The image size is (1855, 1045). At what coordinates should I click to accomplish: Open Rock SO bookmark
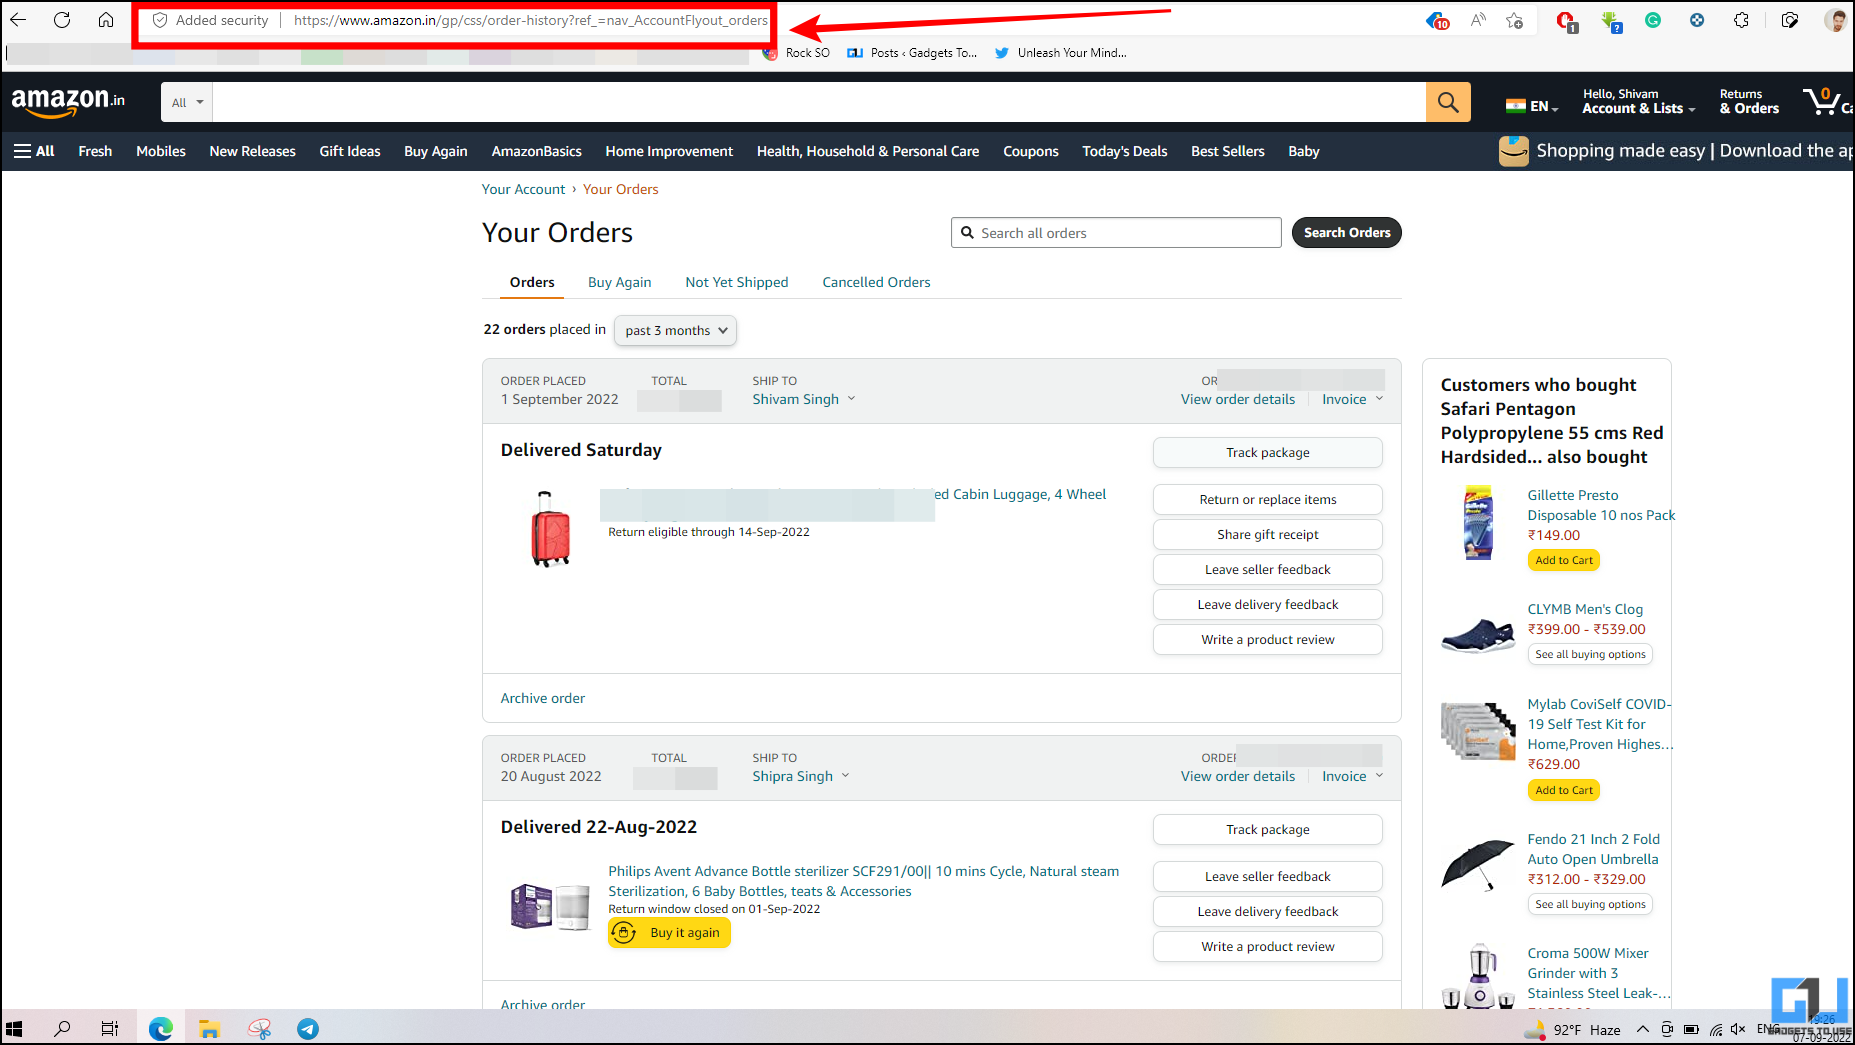point(797,53)
